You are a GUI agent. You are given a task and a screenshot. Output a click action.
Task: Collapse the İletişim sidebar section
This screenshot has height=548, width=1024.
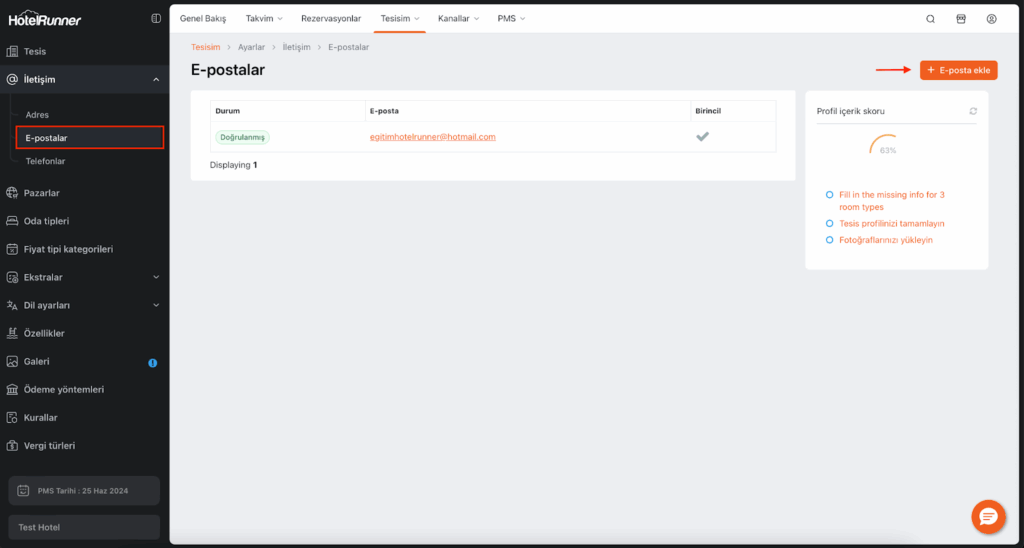point(155,80)
